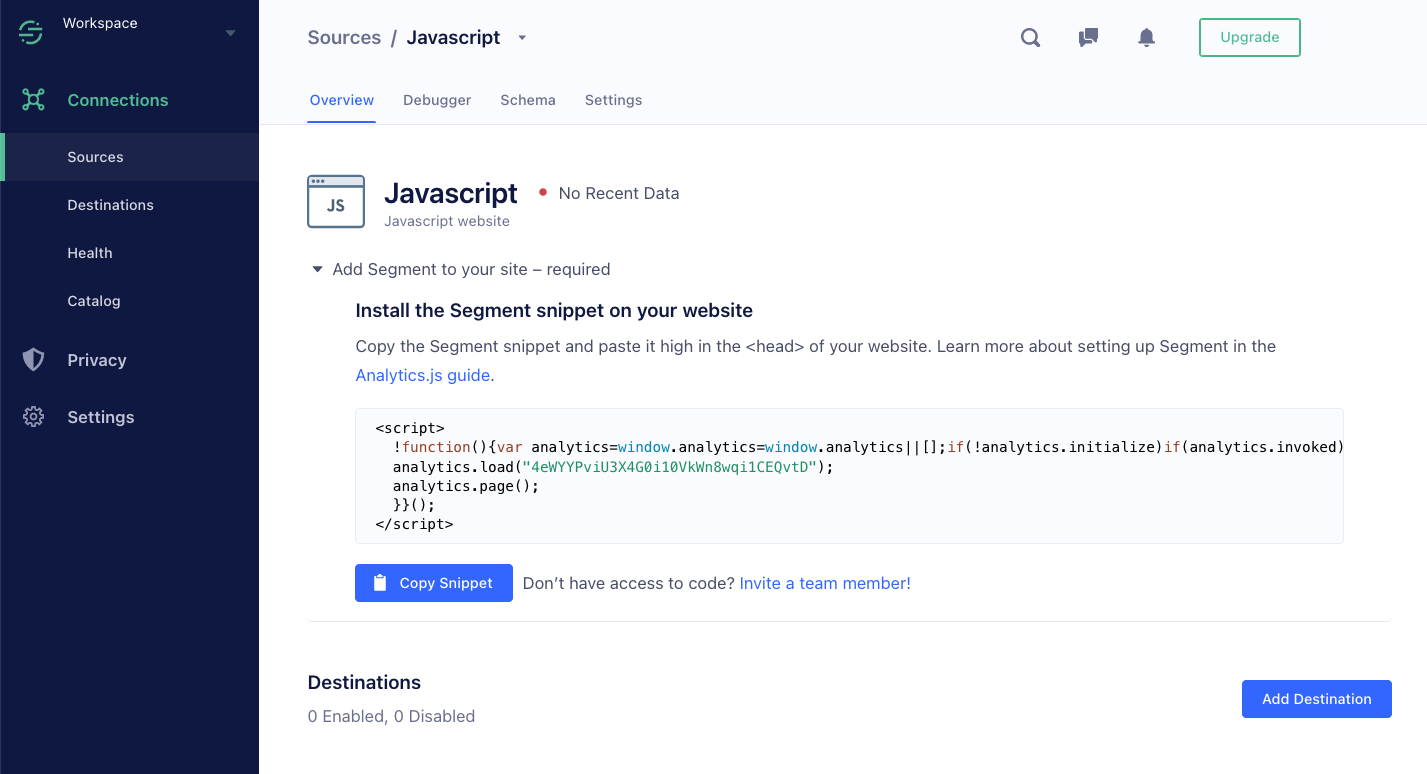Open the Analytics.js guide link
The width and height of the screenshot is (1427, 774).
pos(423,376)
